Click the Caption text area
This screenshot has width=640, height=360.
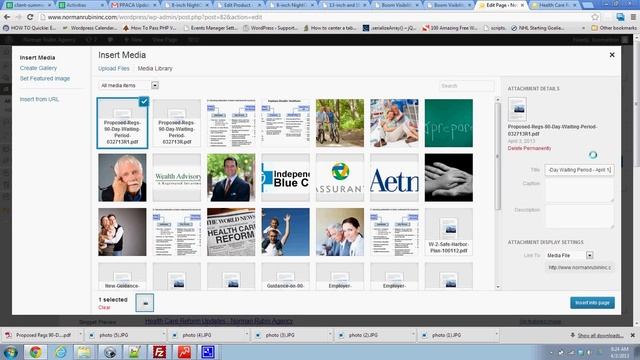click(579, 190)
